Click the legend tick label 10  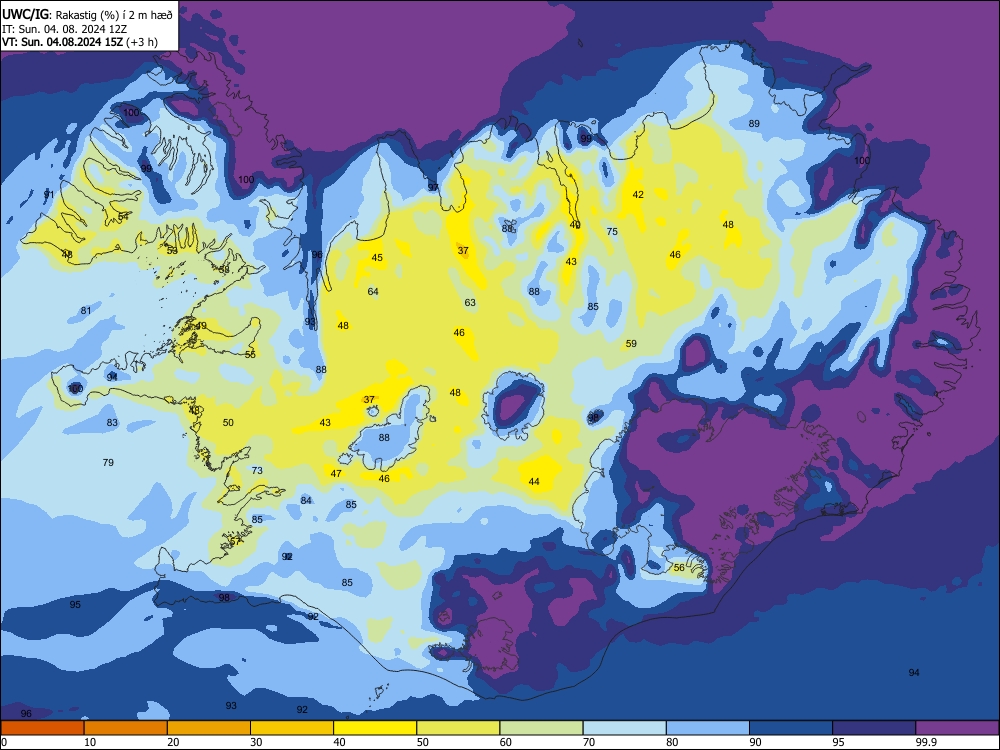[90, 742]
